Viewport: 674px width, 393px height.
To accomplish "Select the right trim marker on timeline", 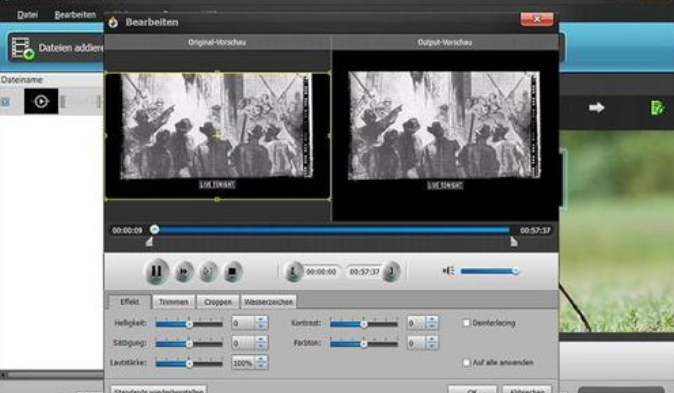I will [x=514, y=242].
